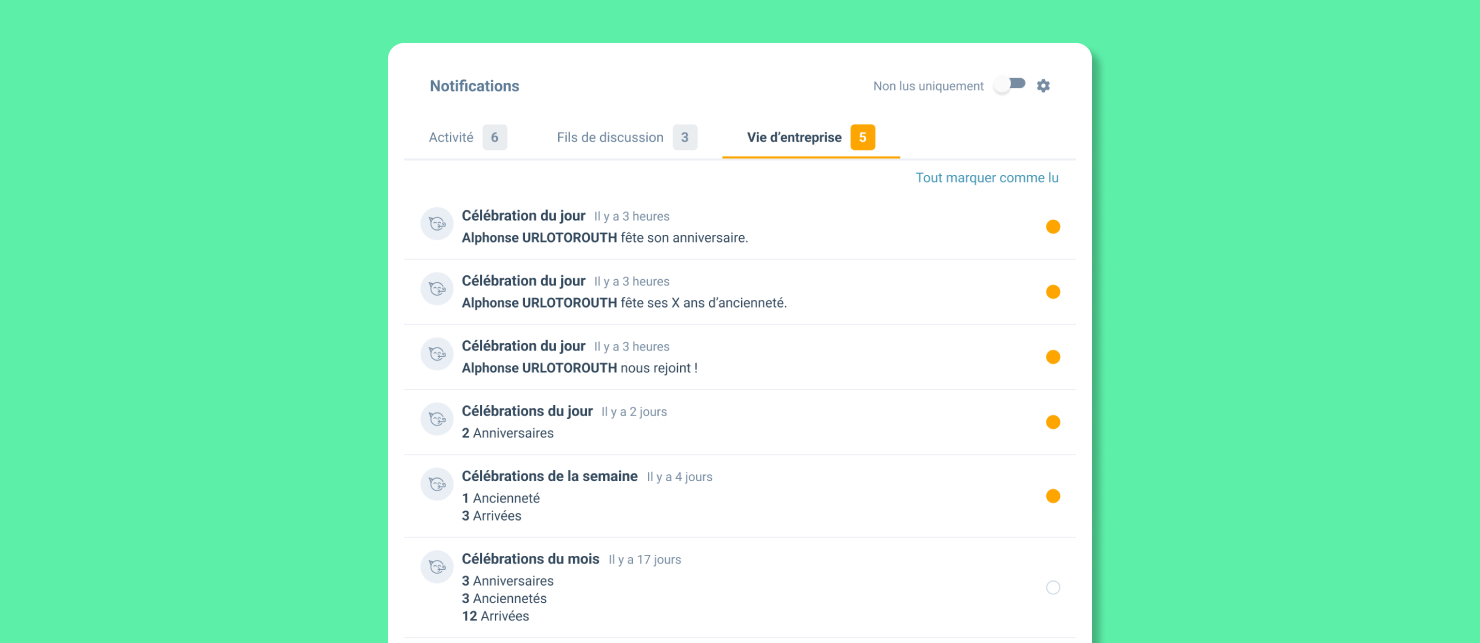This screenshot has width=1480, height=643.
Task: Toggle the Non lus uniquement switch
Action: click(x=1010, y=85)
